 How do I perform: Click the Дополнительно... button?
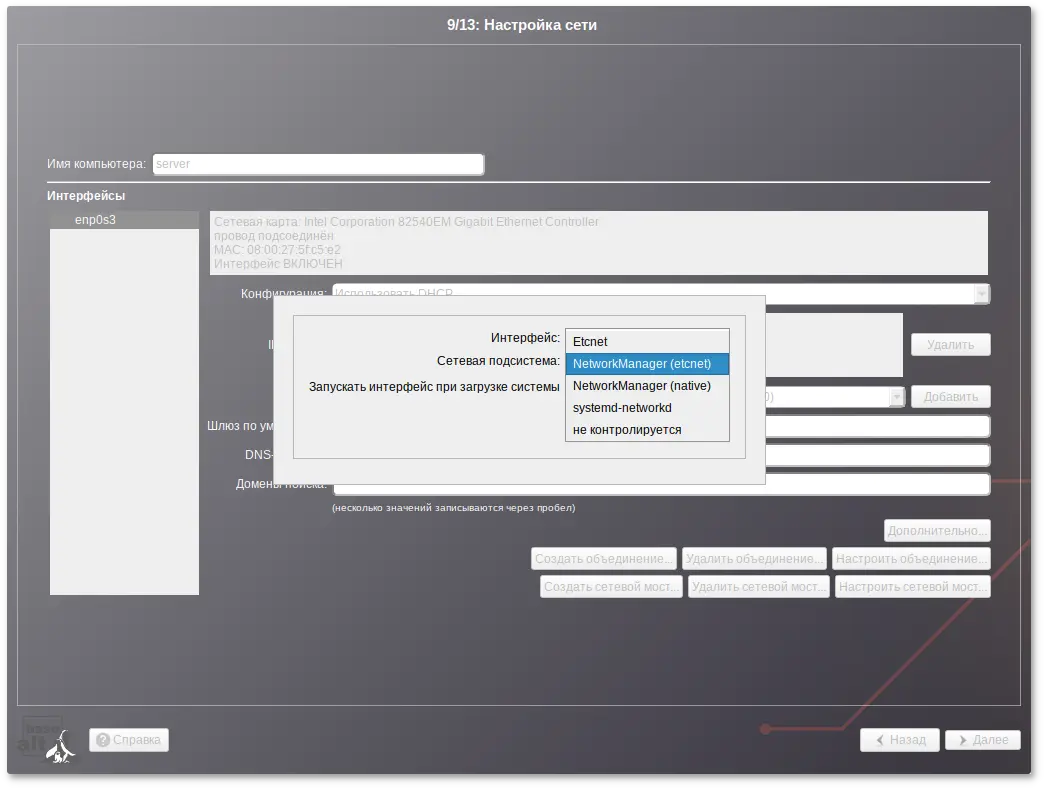coord(937,530)
